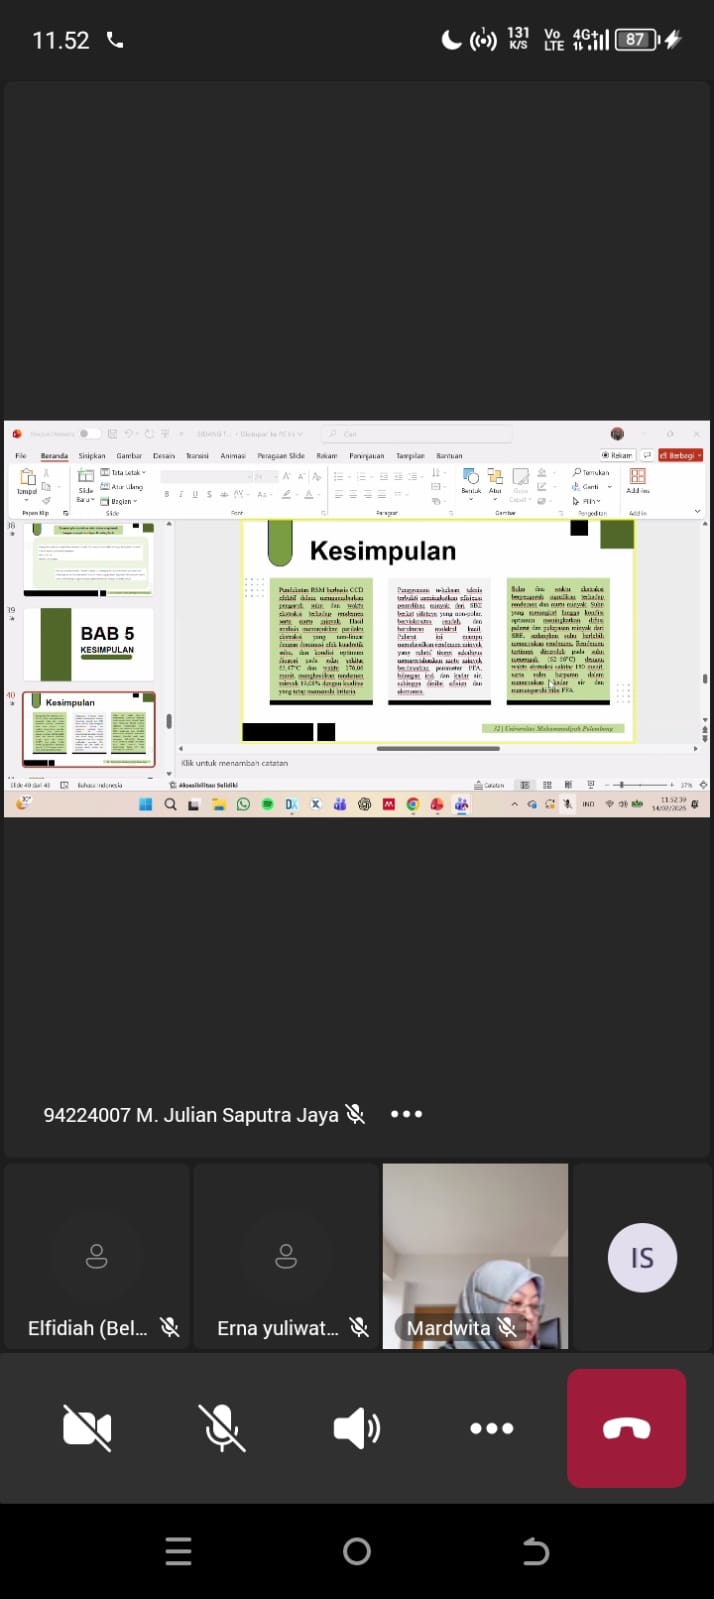Turn on the camera in the call
Image resolution: width=714 pixels, height=1599 pixels.
tap(87, 1427)
